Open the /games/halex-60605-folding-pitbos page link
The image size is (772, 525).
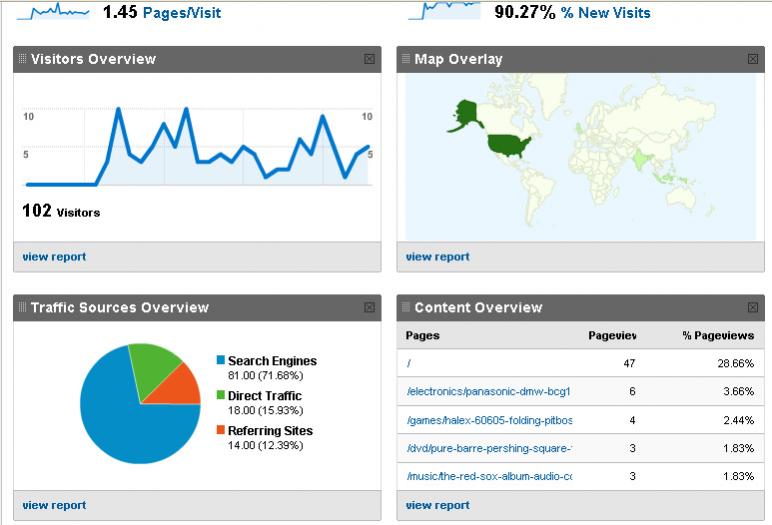(489, 420)
